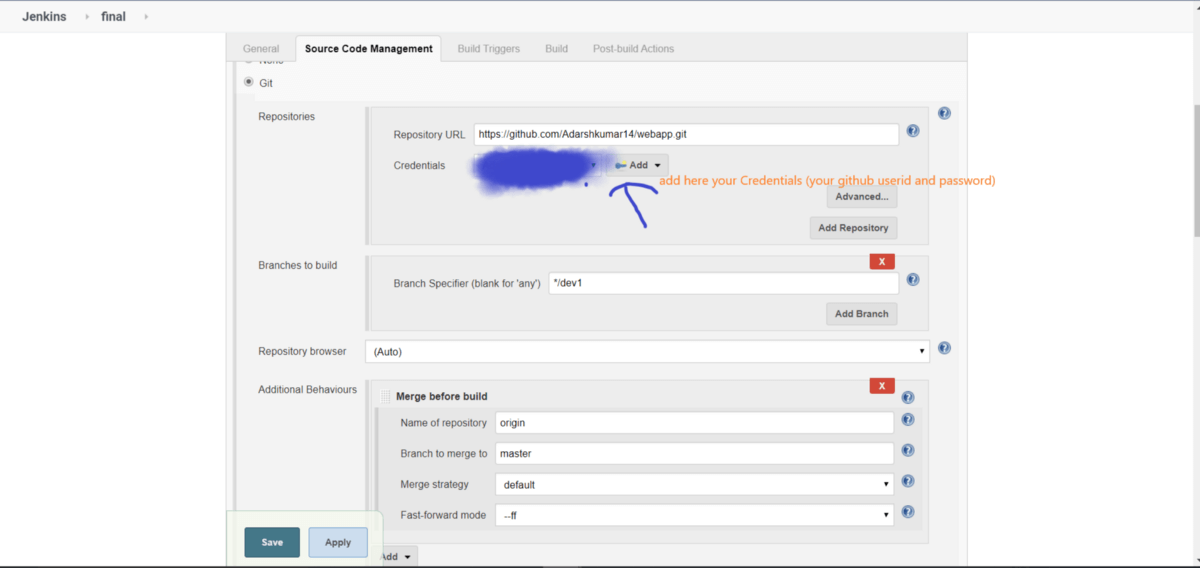Focus the Repository URL field
The height and width of the screenshot is (568, 1200).
(x=686, y=134)
